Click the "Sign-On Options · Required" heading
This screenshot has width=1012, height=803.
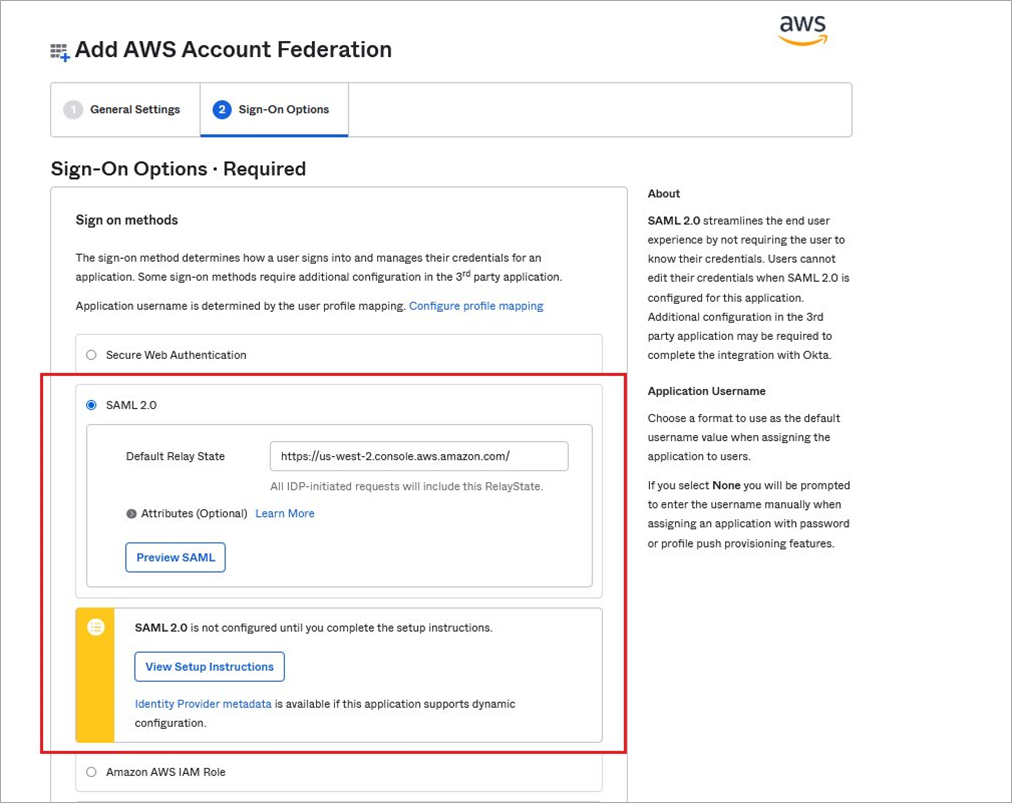[x=178, y=169]
